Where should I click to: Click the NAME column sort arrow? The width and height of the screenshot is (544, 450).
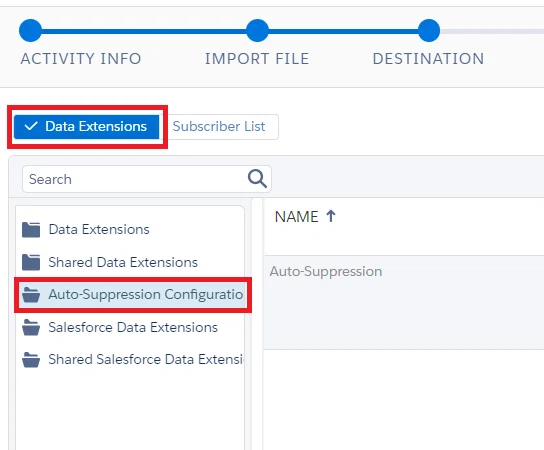point(331,216)
